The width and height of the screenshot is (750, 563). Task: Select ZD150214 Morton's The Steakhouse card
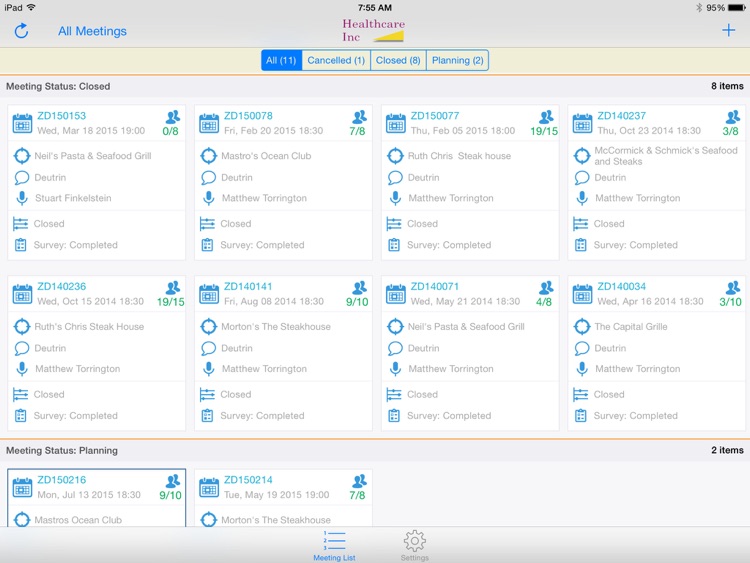(x=283, y=498)
